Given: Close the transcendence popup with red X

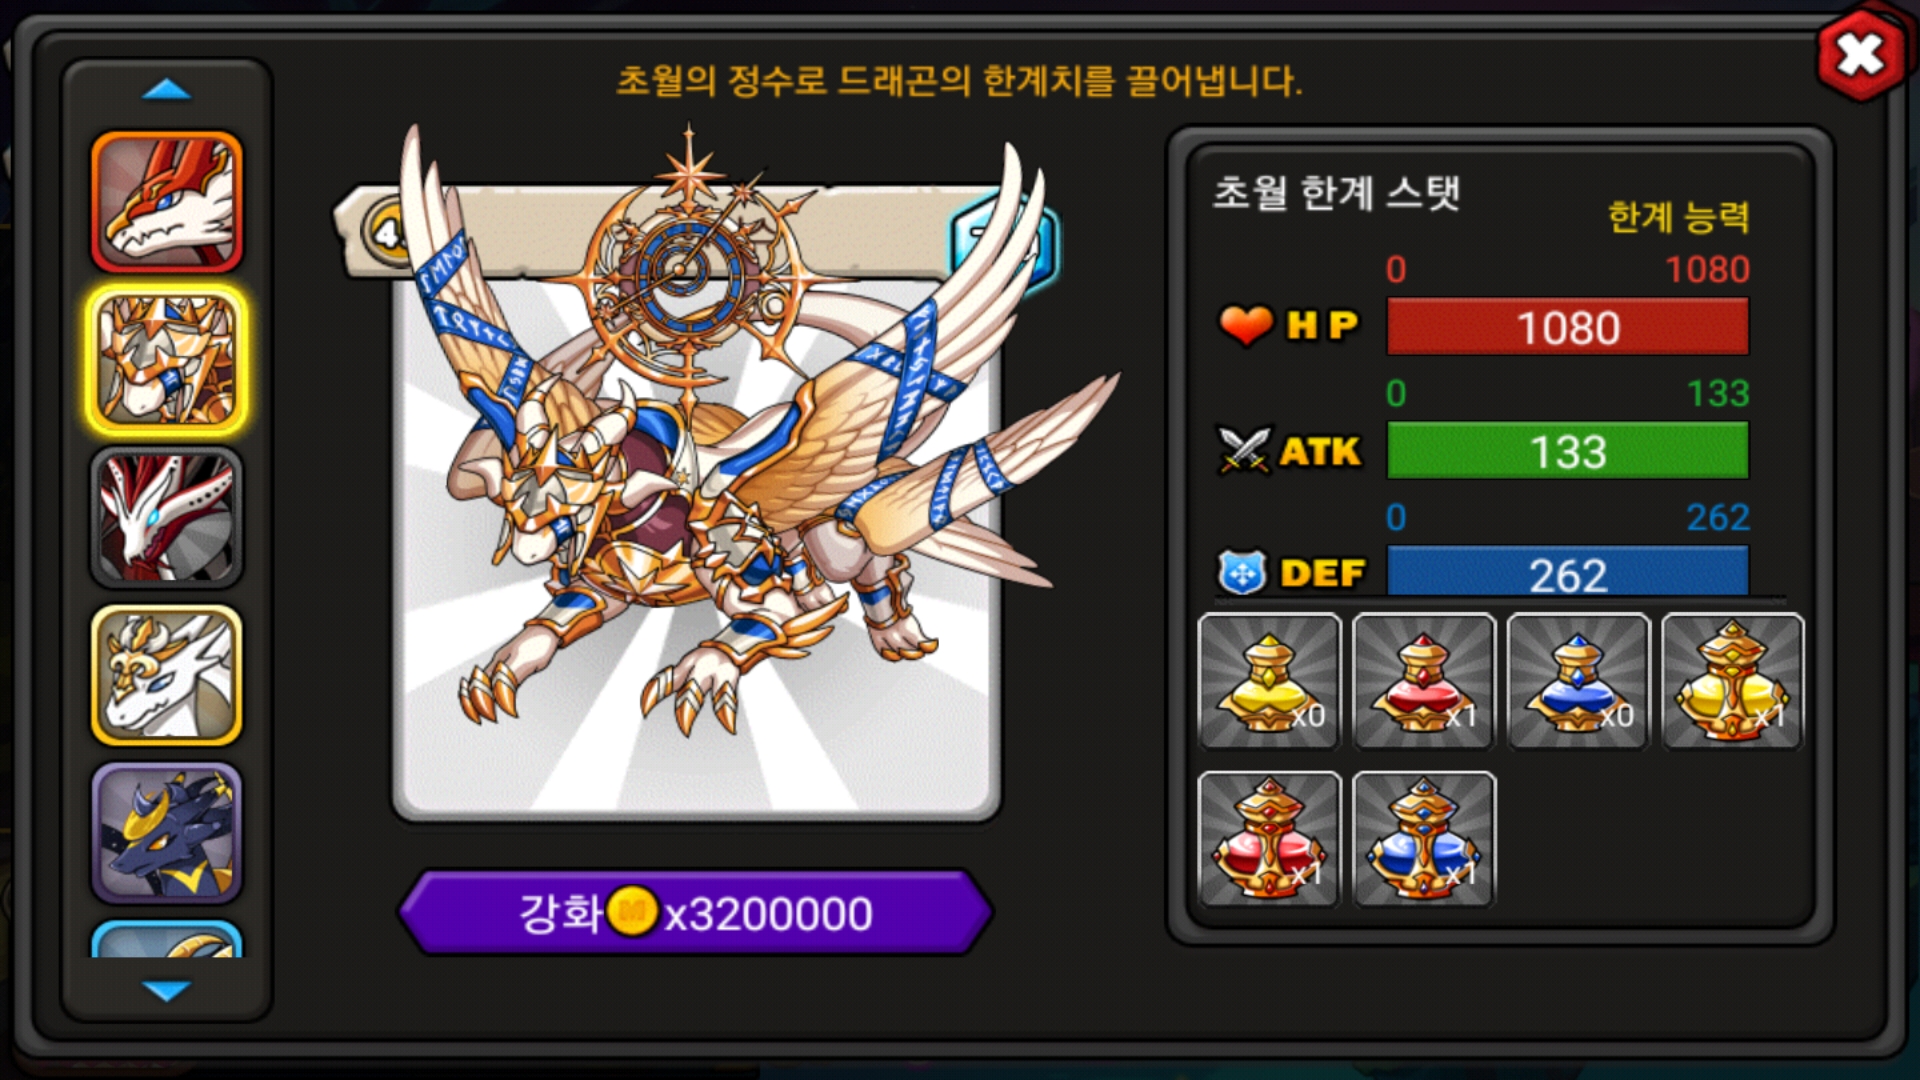Looking at the screenshot, I should 1861,55.
